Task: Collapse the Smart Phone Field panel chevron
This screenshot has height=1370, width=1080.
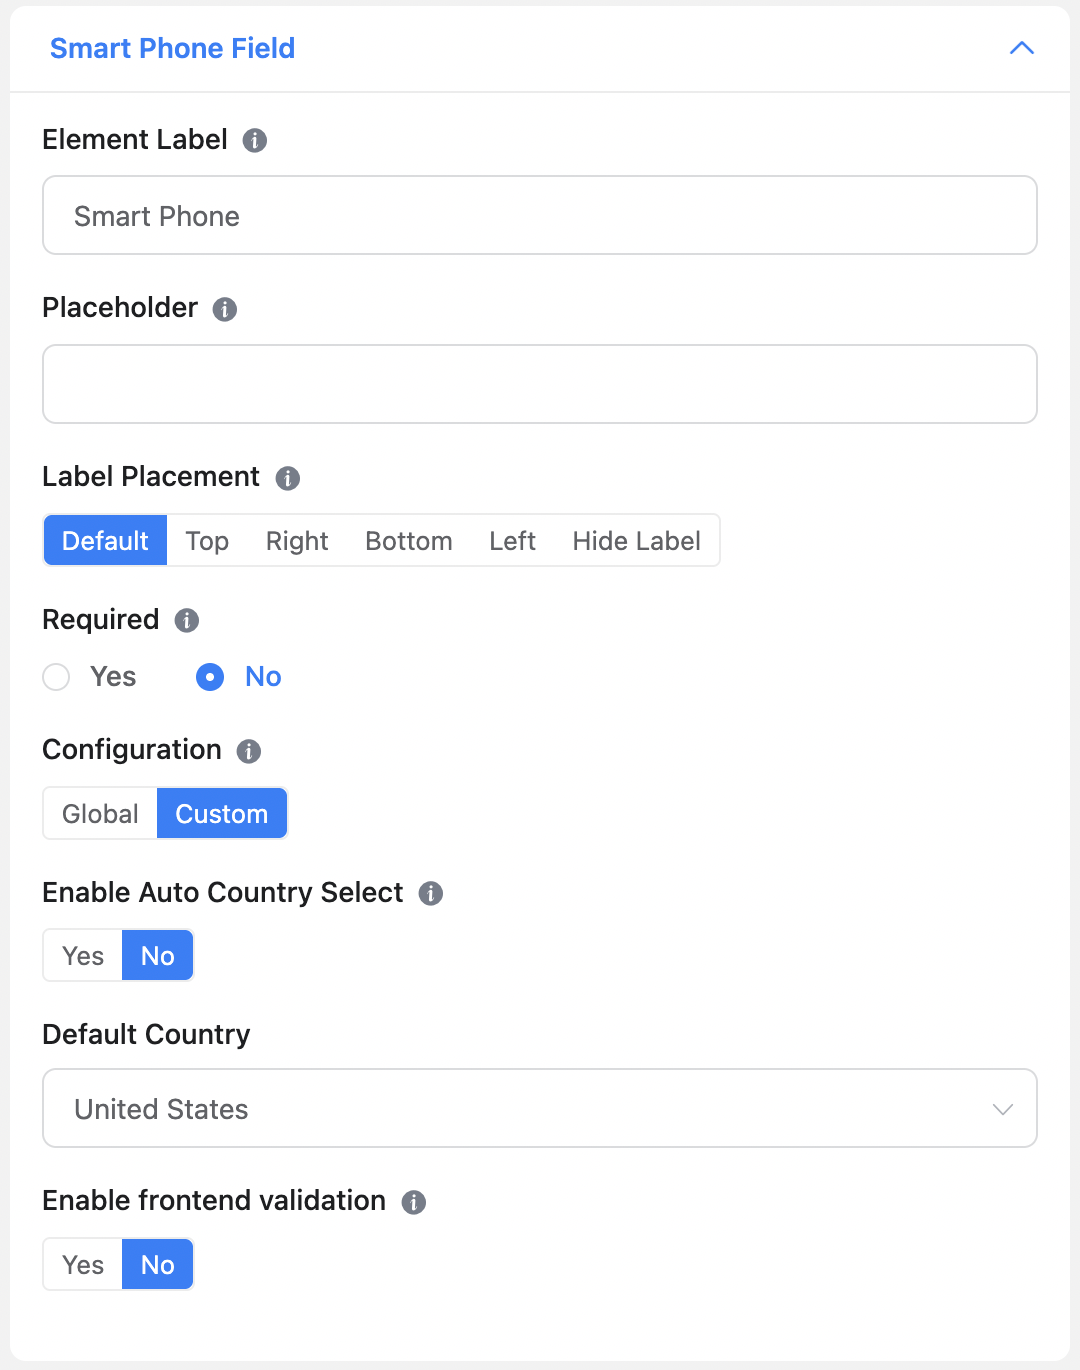Action: [x=1021, y=47]
